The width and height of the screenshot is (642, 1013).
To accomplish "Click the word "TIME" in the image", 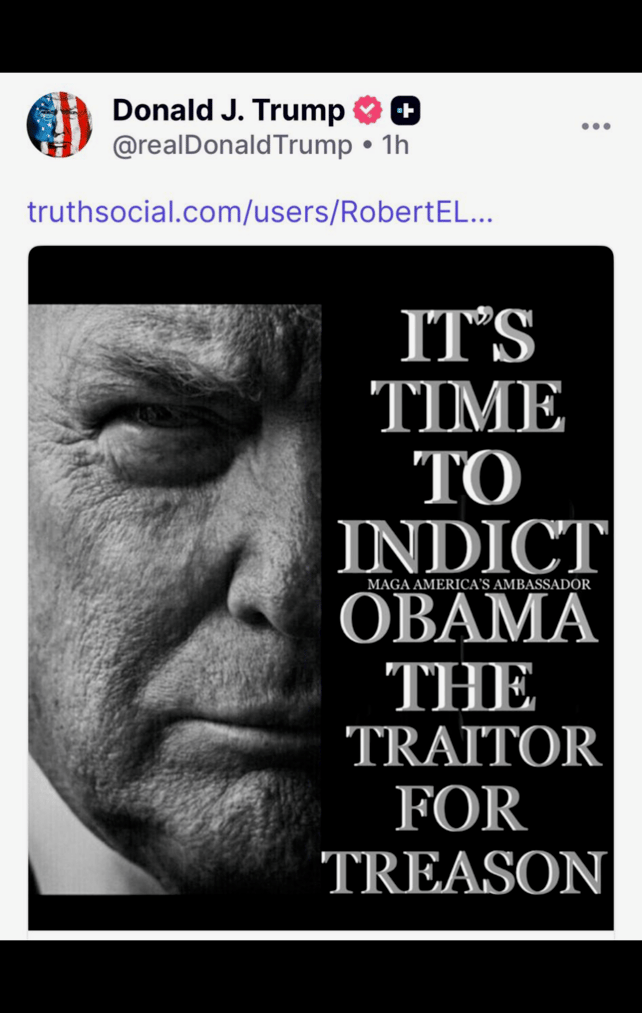I will pyautogui.click(x=467, y=406).
